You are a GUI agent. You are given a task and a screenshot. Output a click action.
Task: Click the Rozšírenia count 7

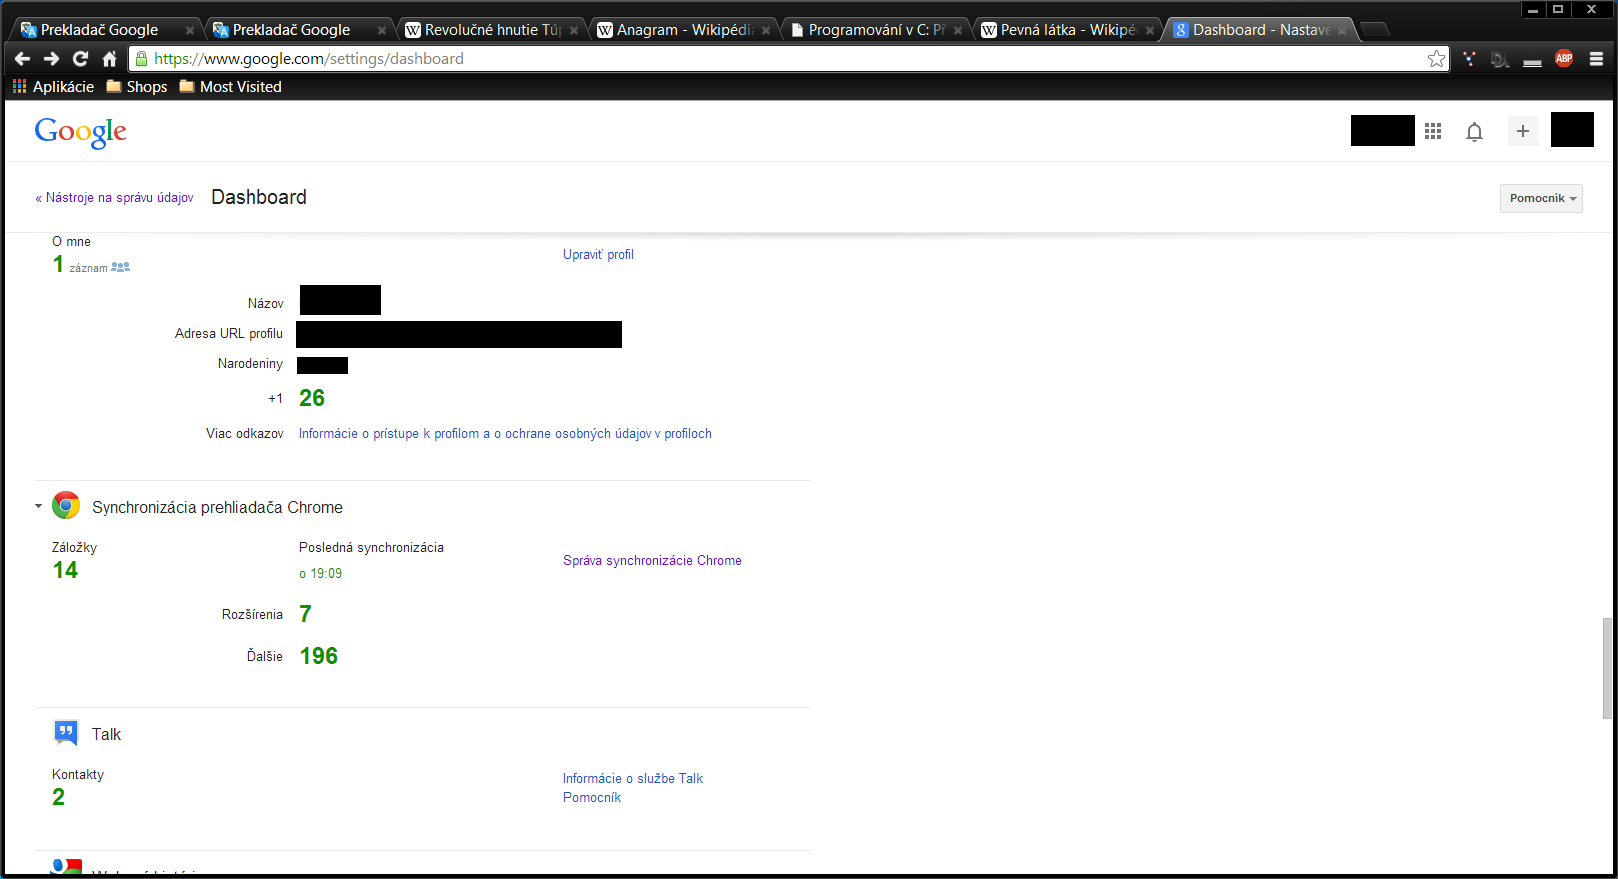pos(306,614)
